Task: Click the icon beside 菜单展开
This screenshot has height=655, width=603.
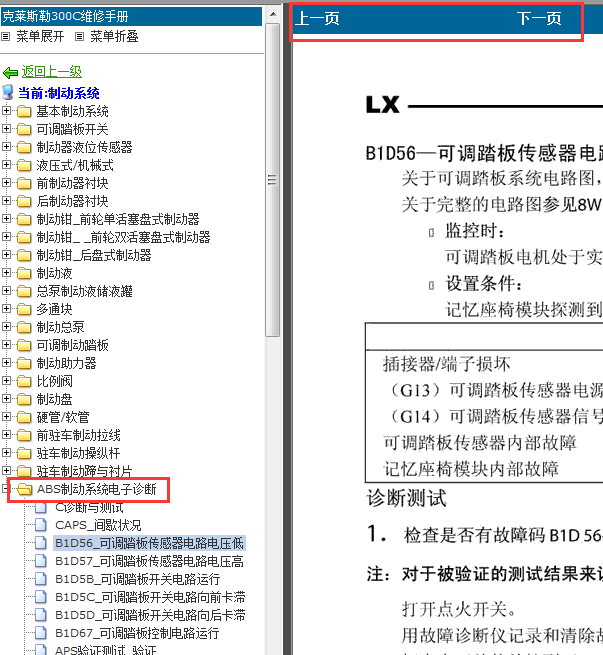Action: pos(5,37)
